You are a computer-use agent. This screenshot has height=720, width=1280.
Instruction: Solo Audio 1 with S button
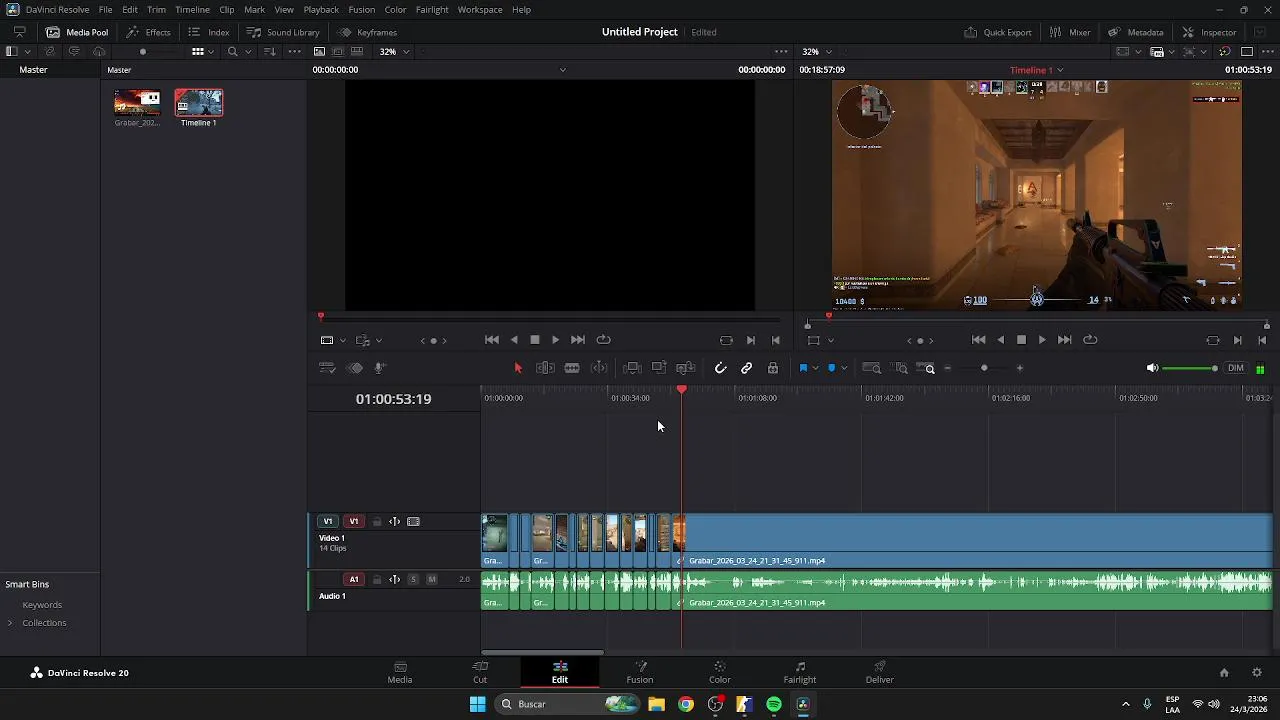pos(413,579)
